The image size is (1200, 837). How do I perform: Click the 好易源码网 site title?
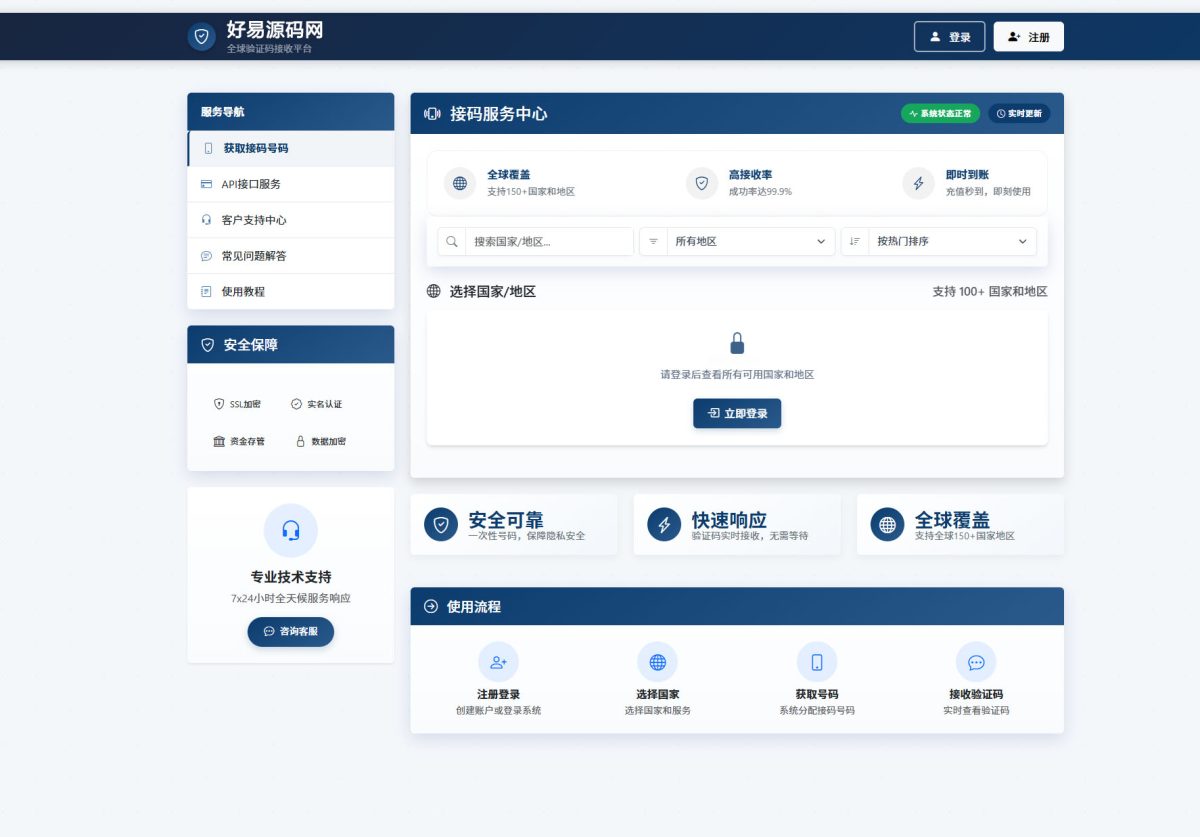coord(275,30)
